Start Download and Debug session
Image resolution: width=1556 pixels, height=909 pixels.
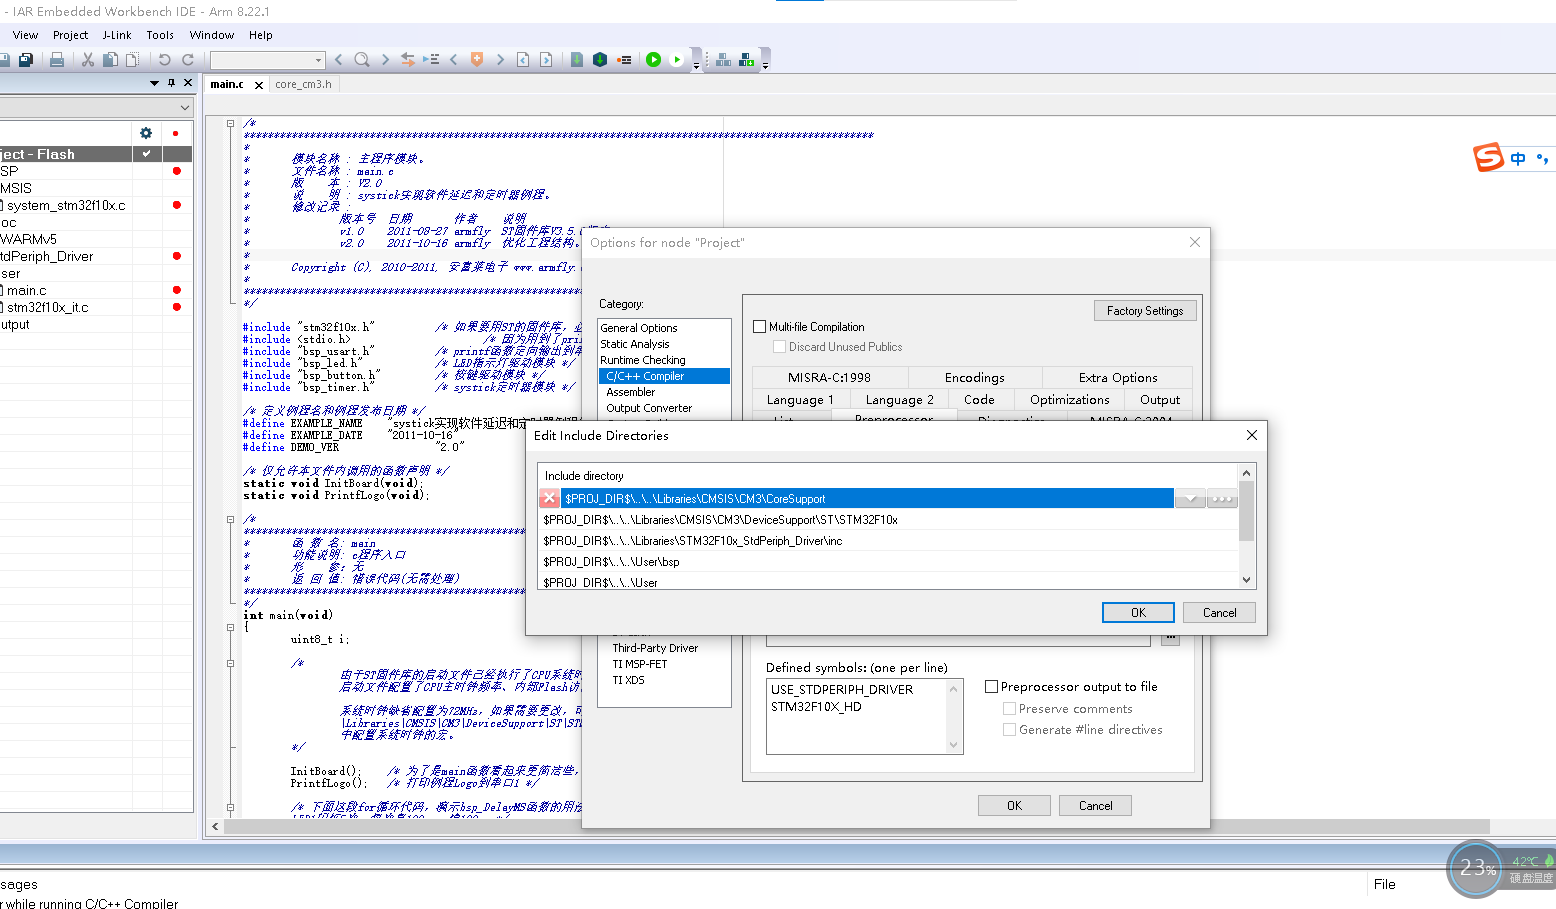(x=653, y=59)
